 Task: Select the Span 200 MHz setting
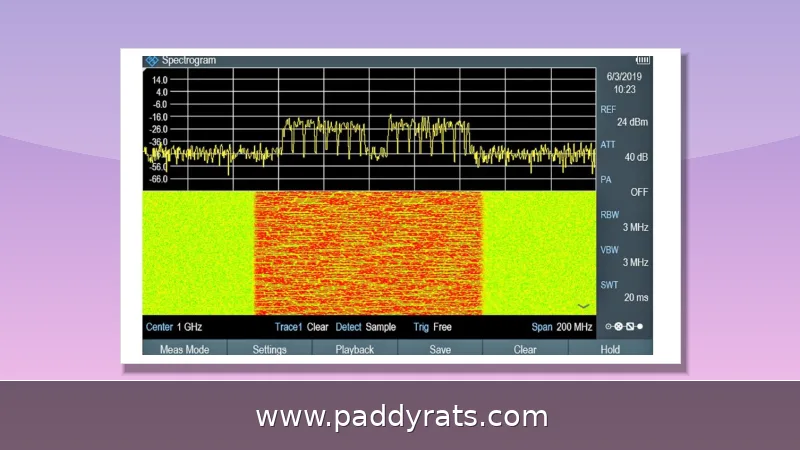pos(562,327)
